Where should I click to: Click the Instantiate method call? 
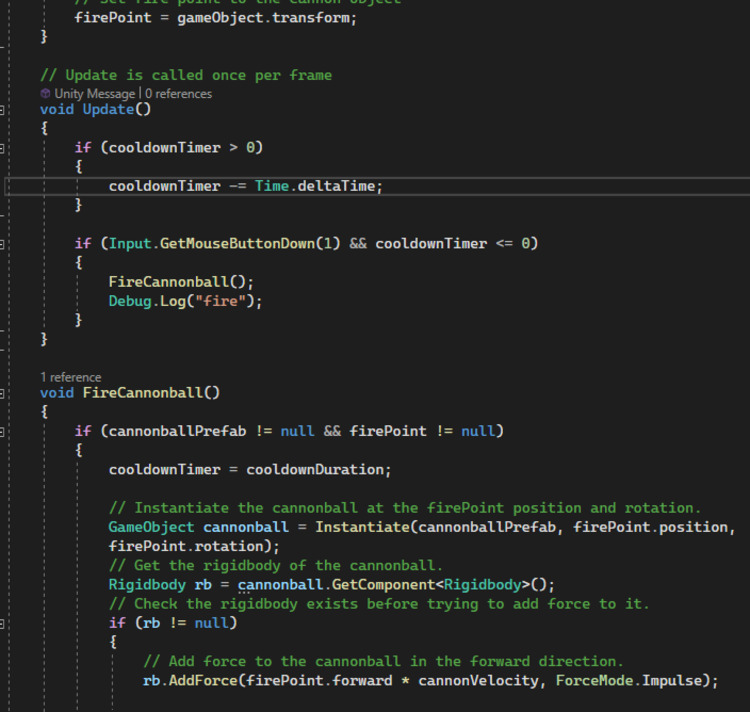362,527
